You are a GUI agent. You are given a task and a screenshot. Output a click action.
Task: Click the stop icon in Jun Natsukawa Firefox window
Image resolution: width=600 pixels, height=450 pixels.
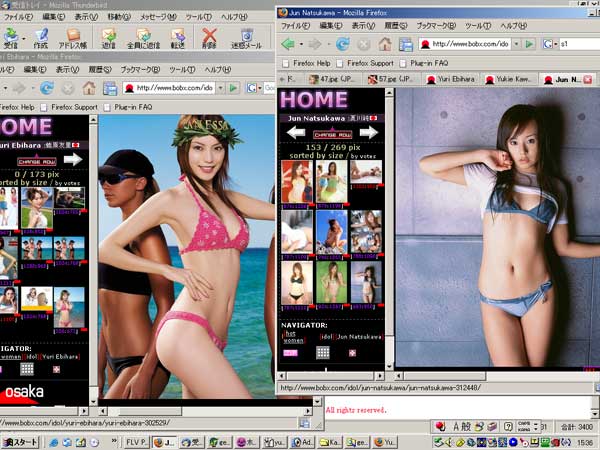pyautogui.click(x=364, y=44)
